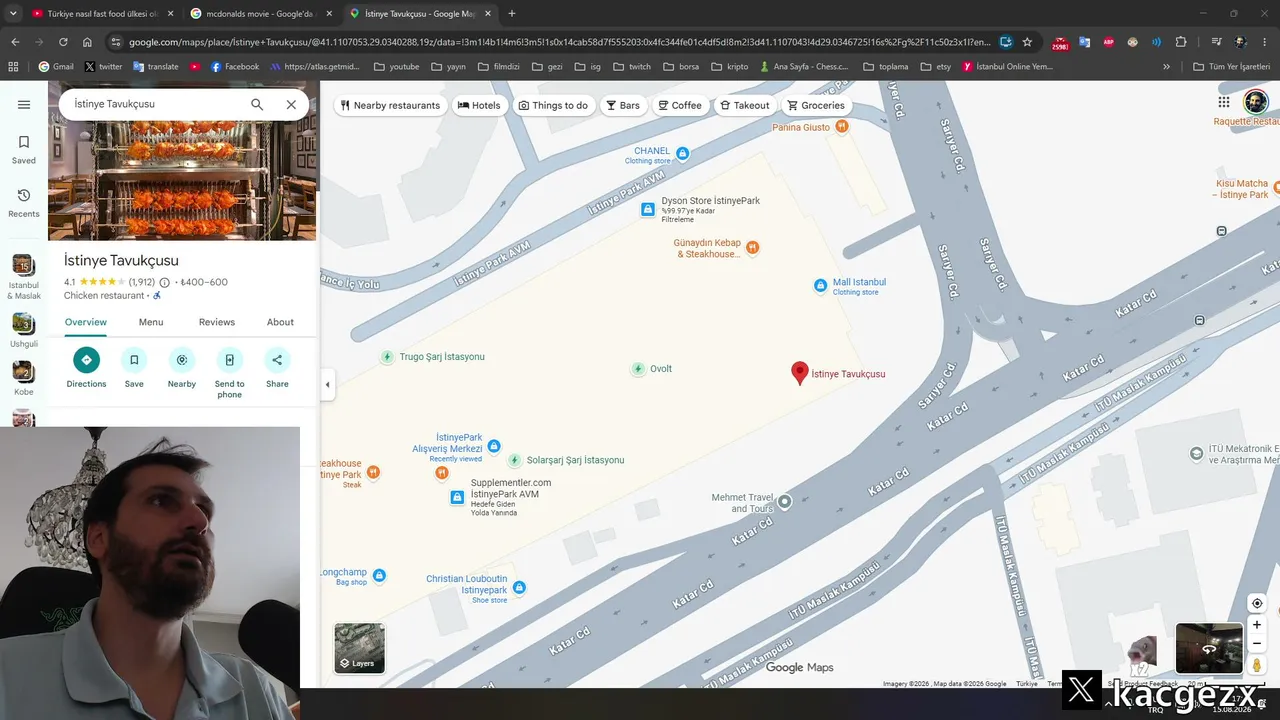Open the Supplementler.com İstinyePark AVM marker
1280x720 pixels.
pyautogui.click(x=457, y=496)
